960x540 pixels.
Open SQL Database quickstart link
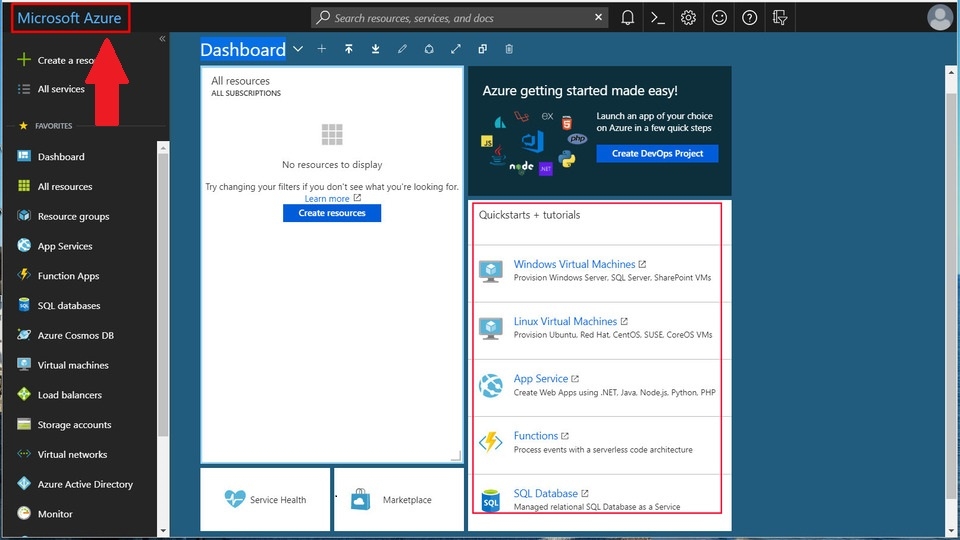tap(546, 493)
